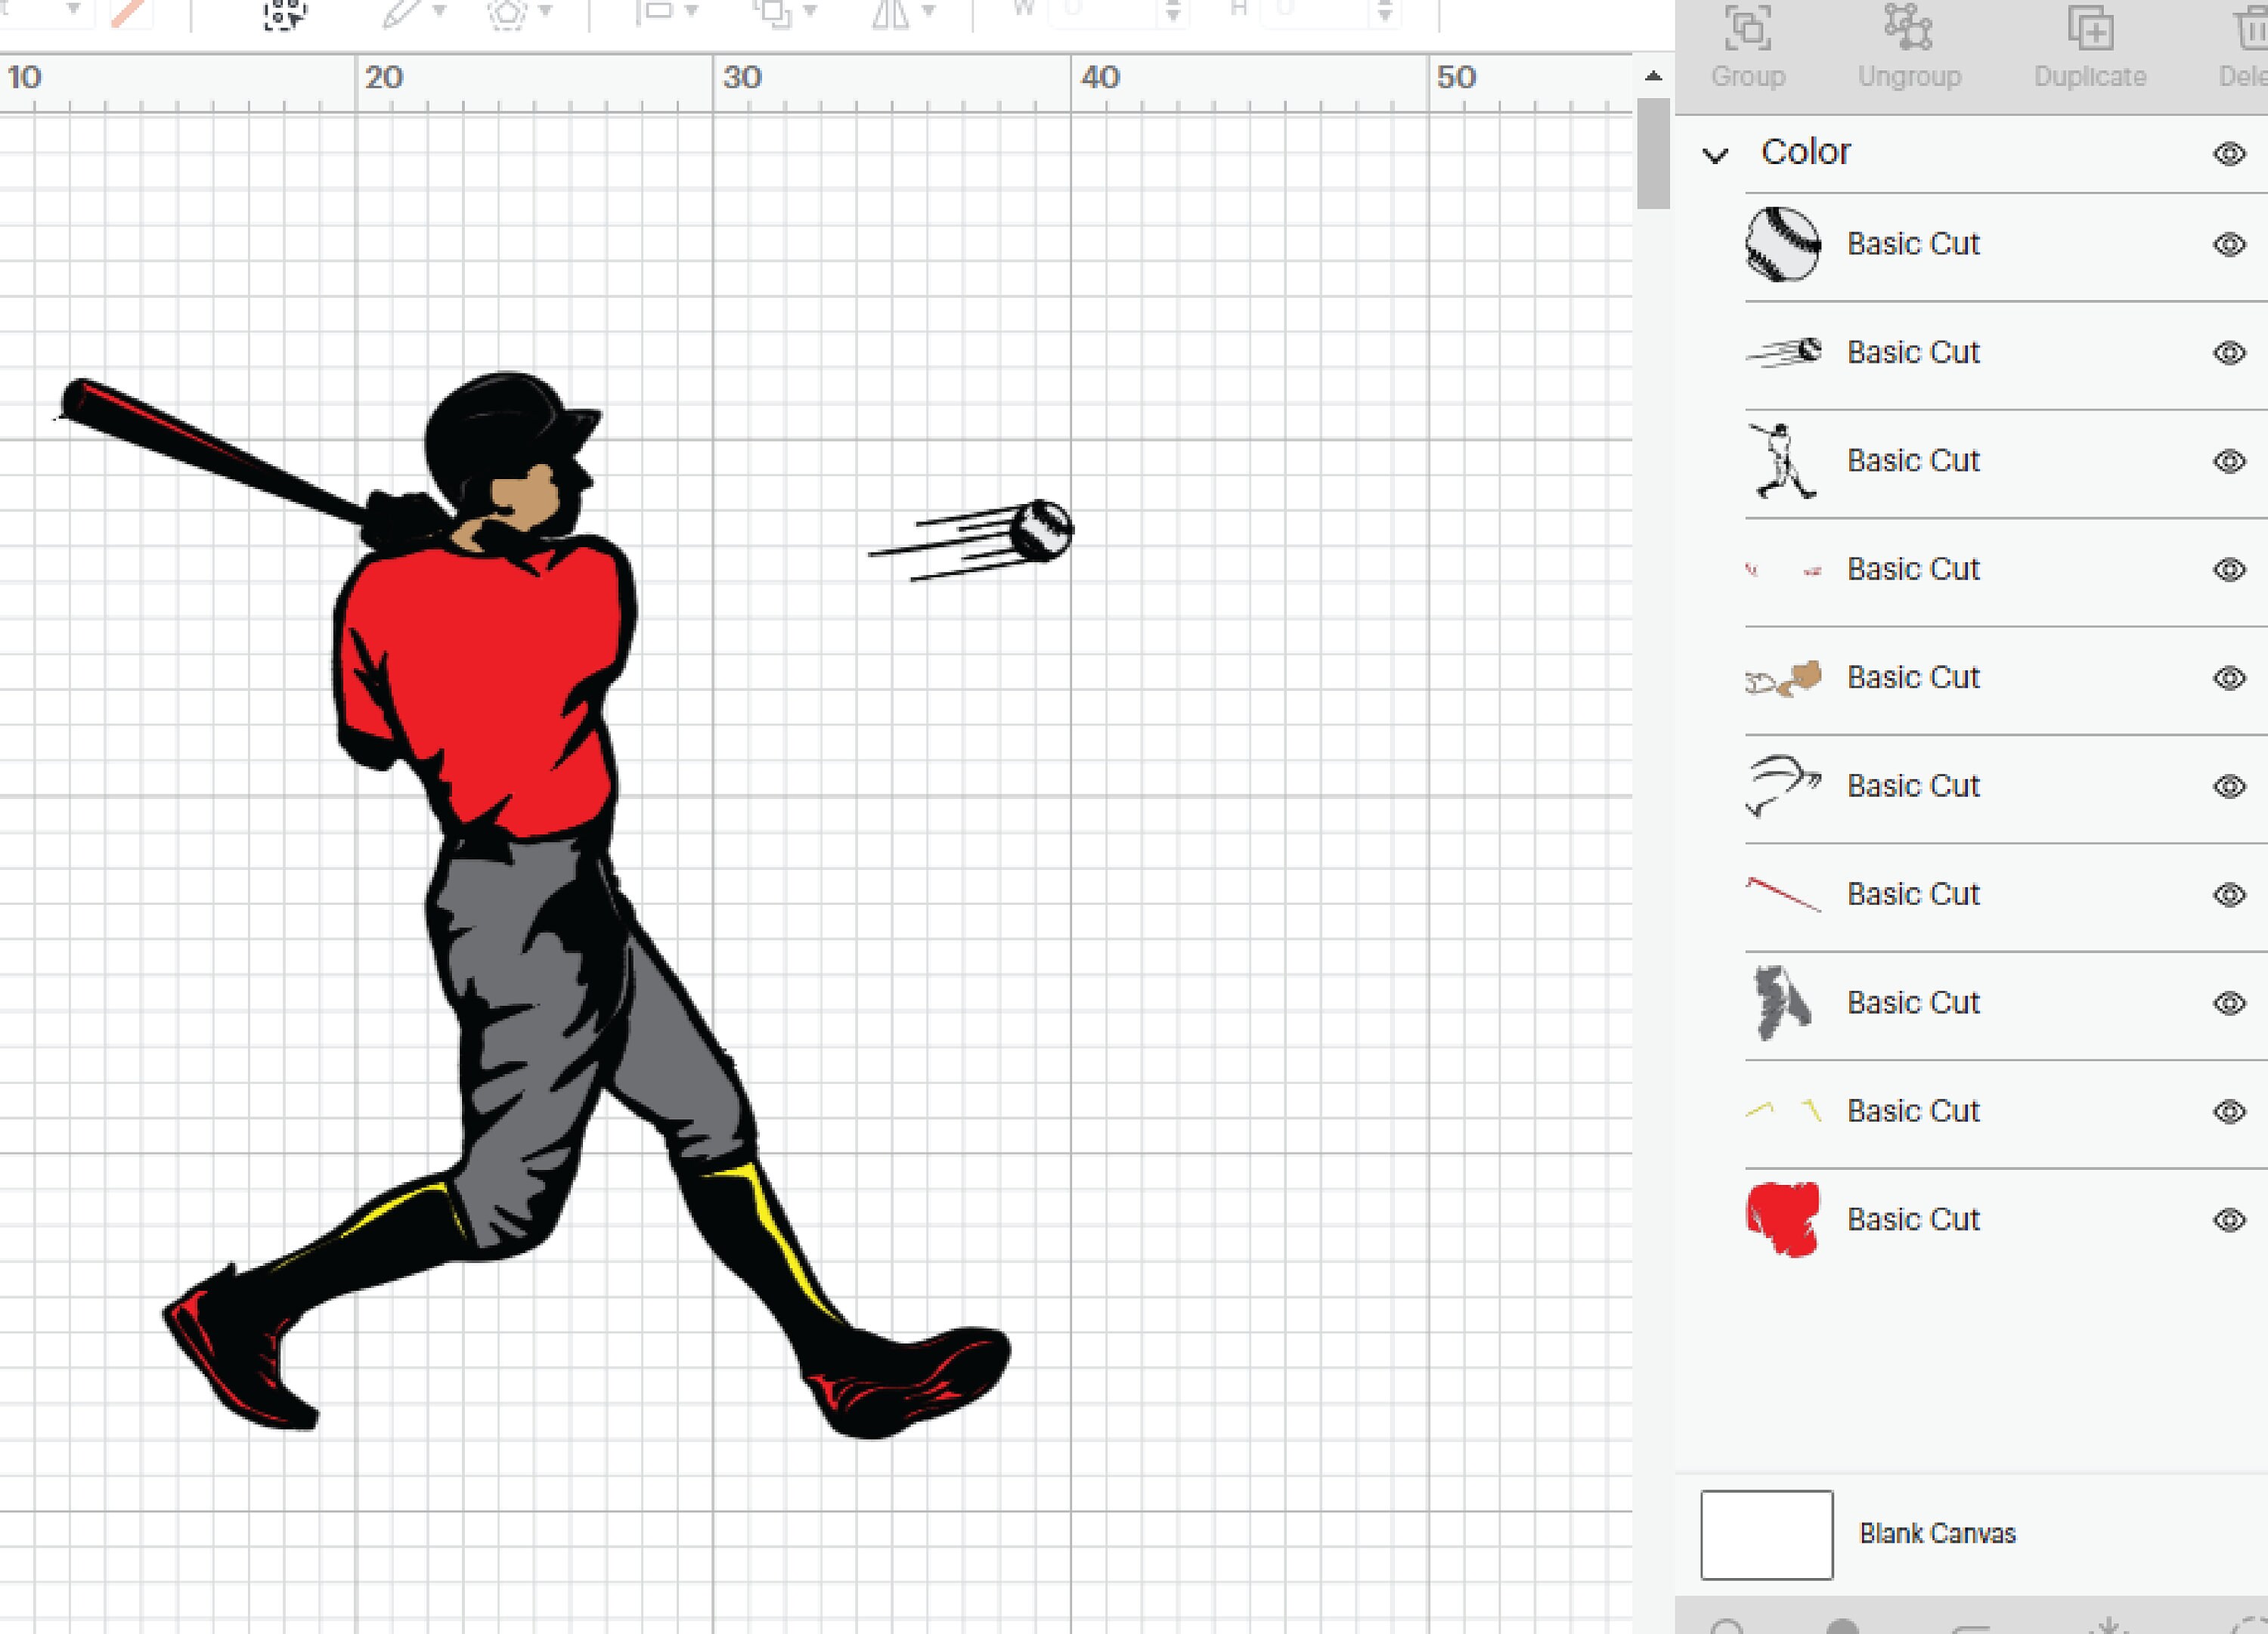
Task: Hide the batter outline layer via eye icon
Action: pos(2229,461)
